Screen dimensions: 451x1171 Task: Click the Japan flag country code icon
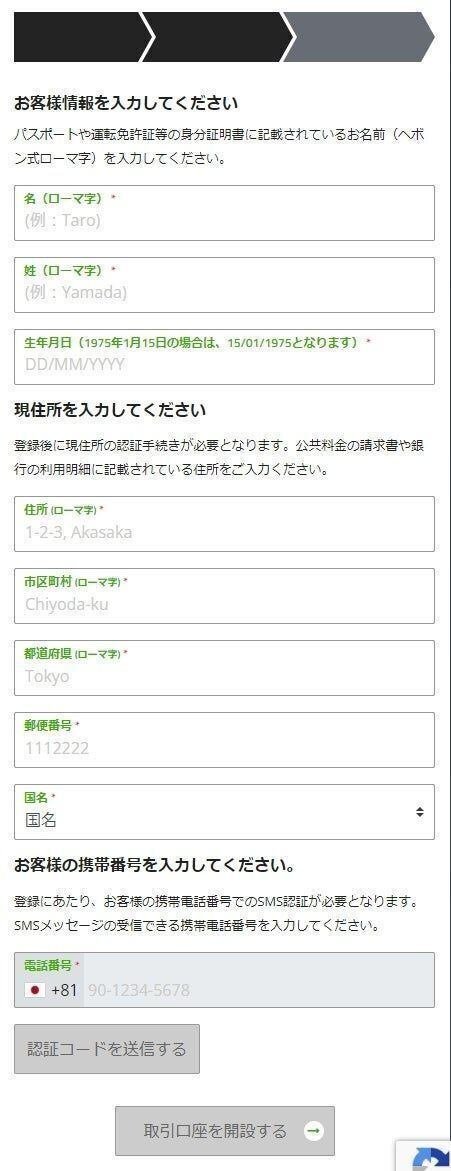[35, 990]
